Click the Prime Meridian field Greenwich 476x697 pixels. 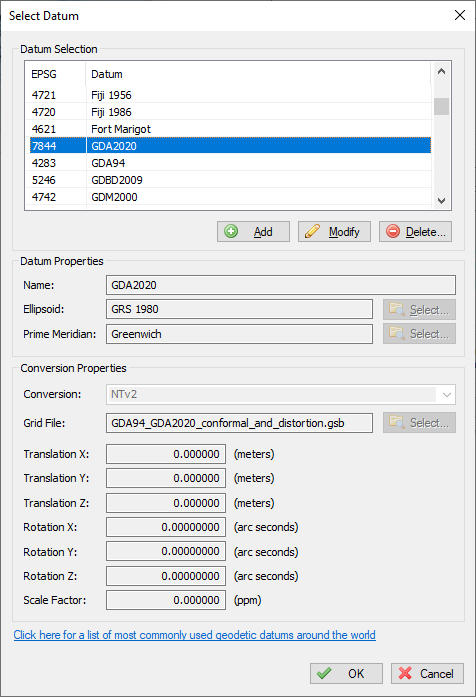tap(239, 334)
